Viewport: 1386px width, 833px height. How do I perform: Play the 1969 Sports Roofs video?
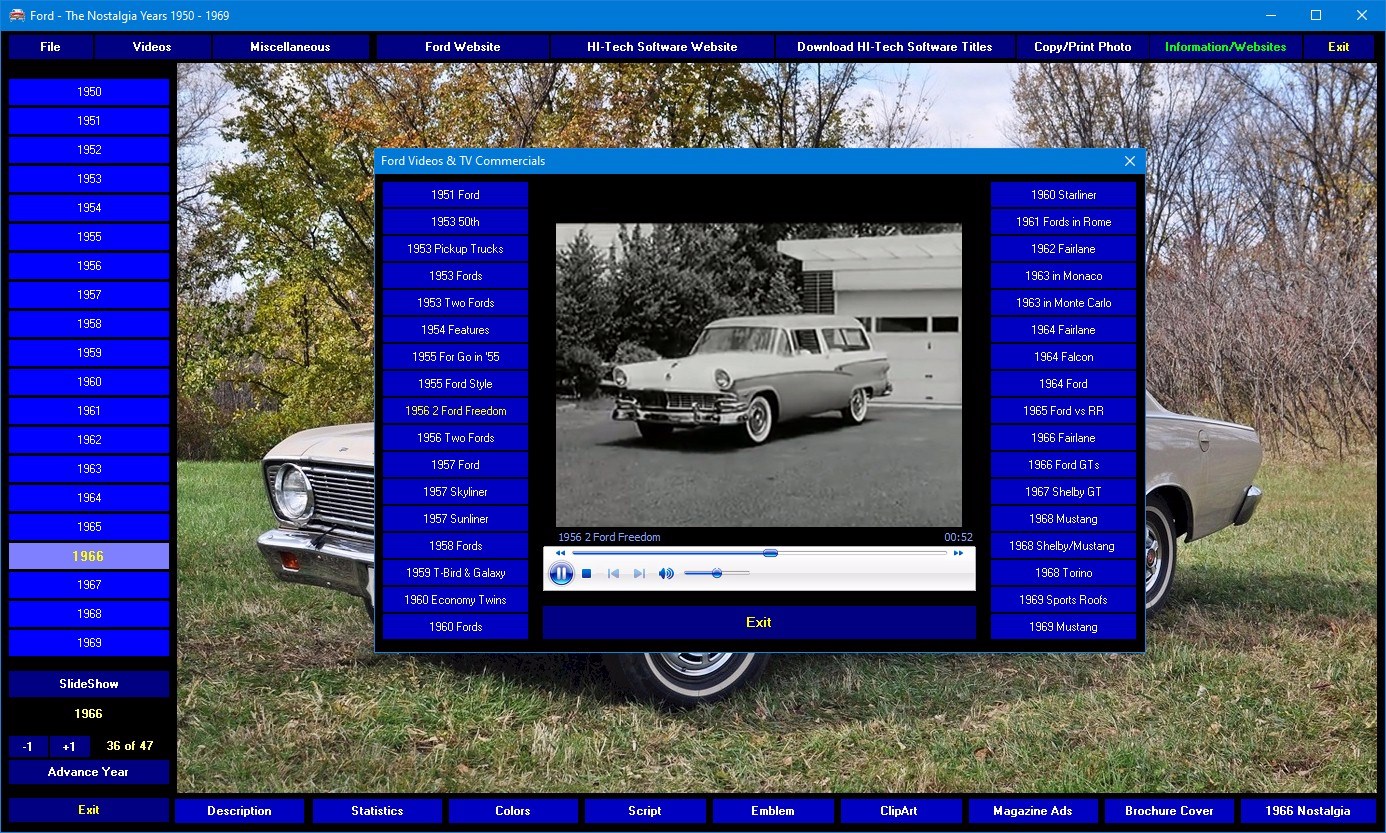point(1063,600)
